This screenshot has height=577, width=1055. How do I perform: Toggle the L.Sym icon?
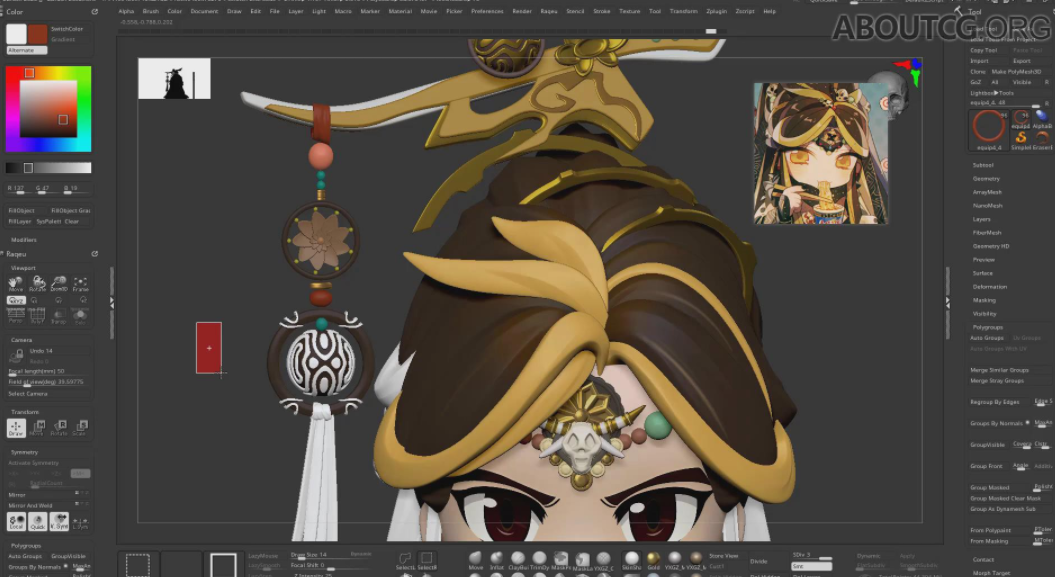click(80, 521)
